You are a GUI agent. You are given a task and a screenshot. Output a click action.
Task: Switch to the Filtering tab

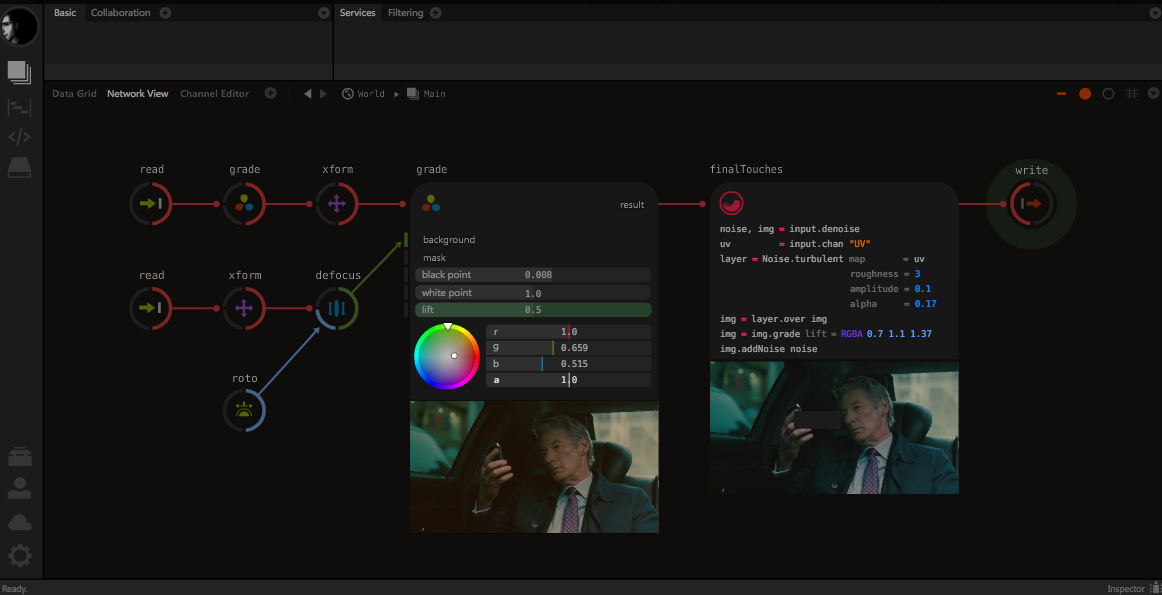pos(405,13)
